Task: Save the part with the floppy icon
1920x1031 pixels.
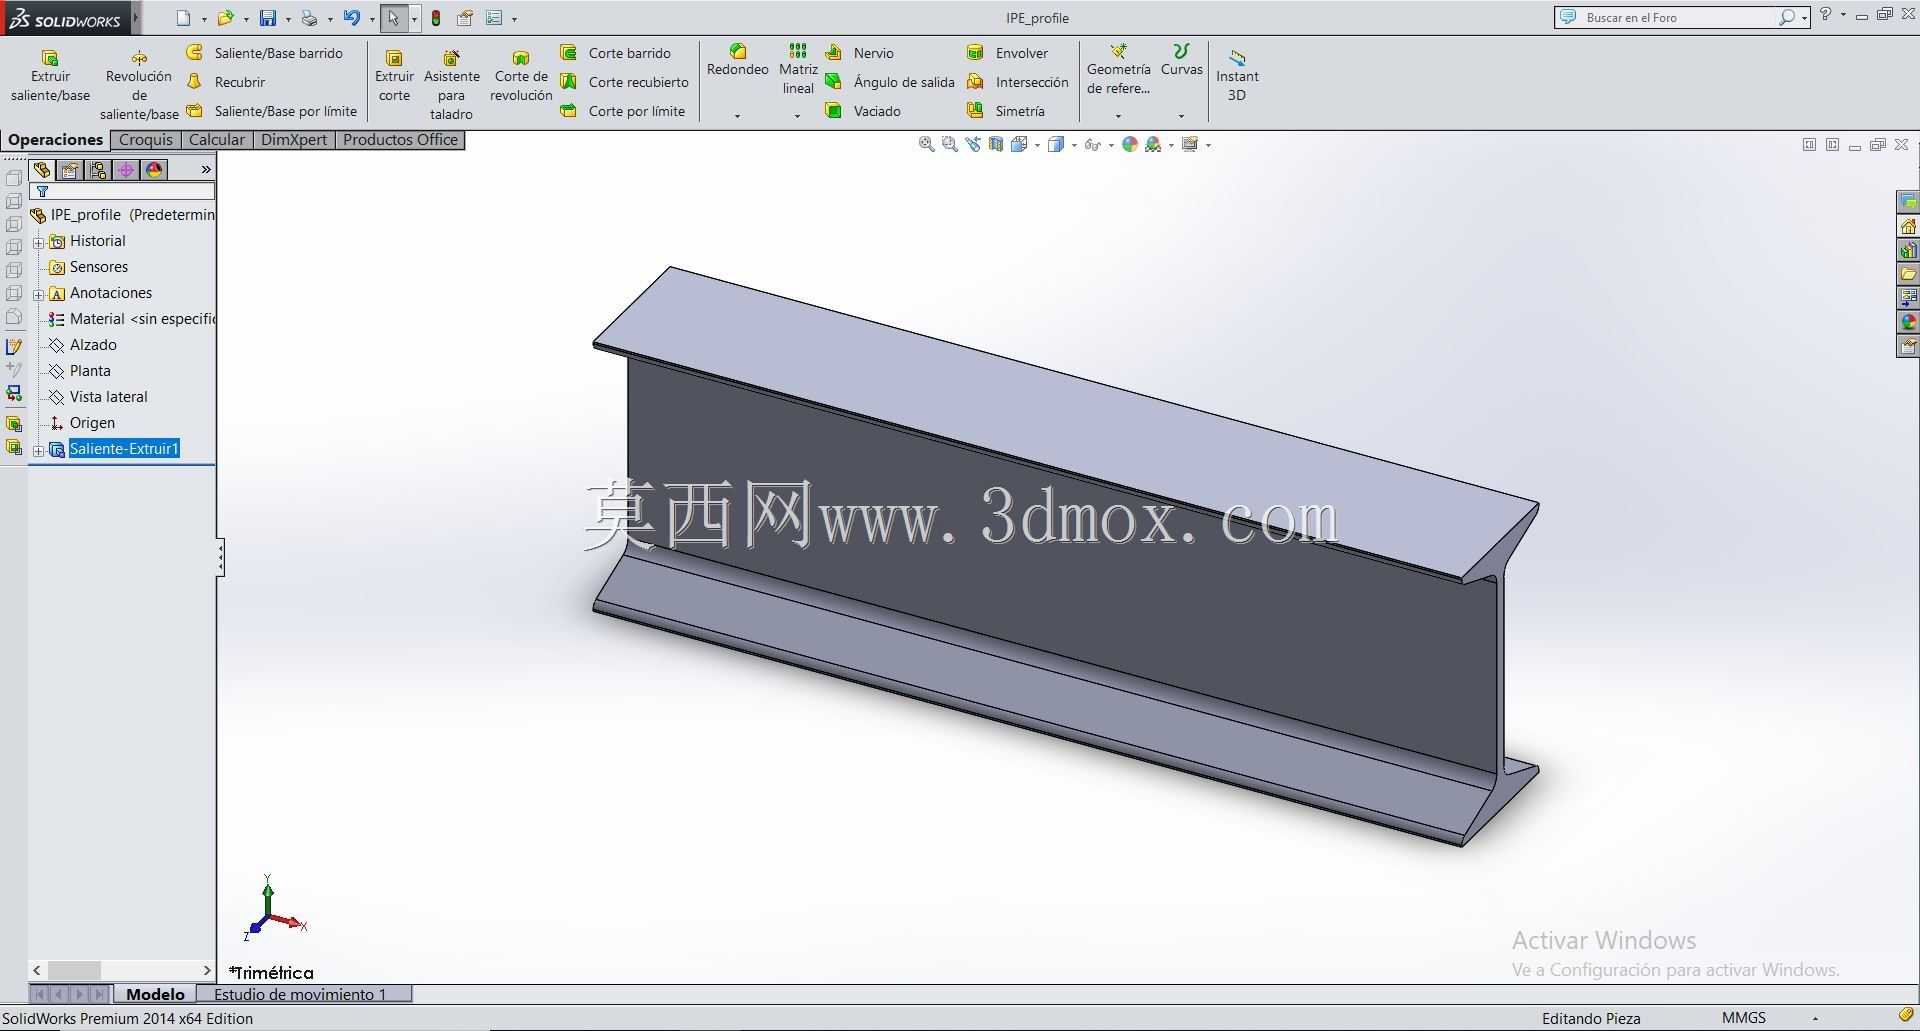Action: pos(268,18)
